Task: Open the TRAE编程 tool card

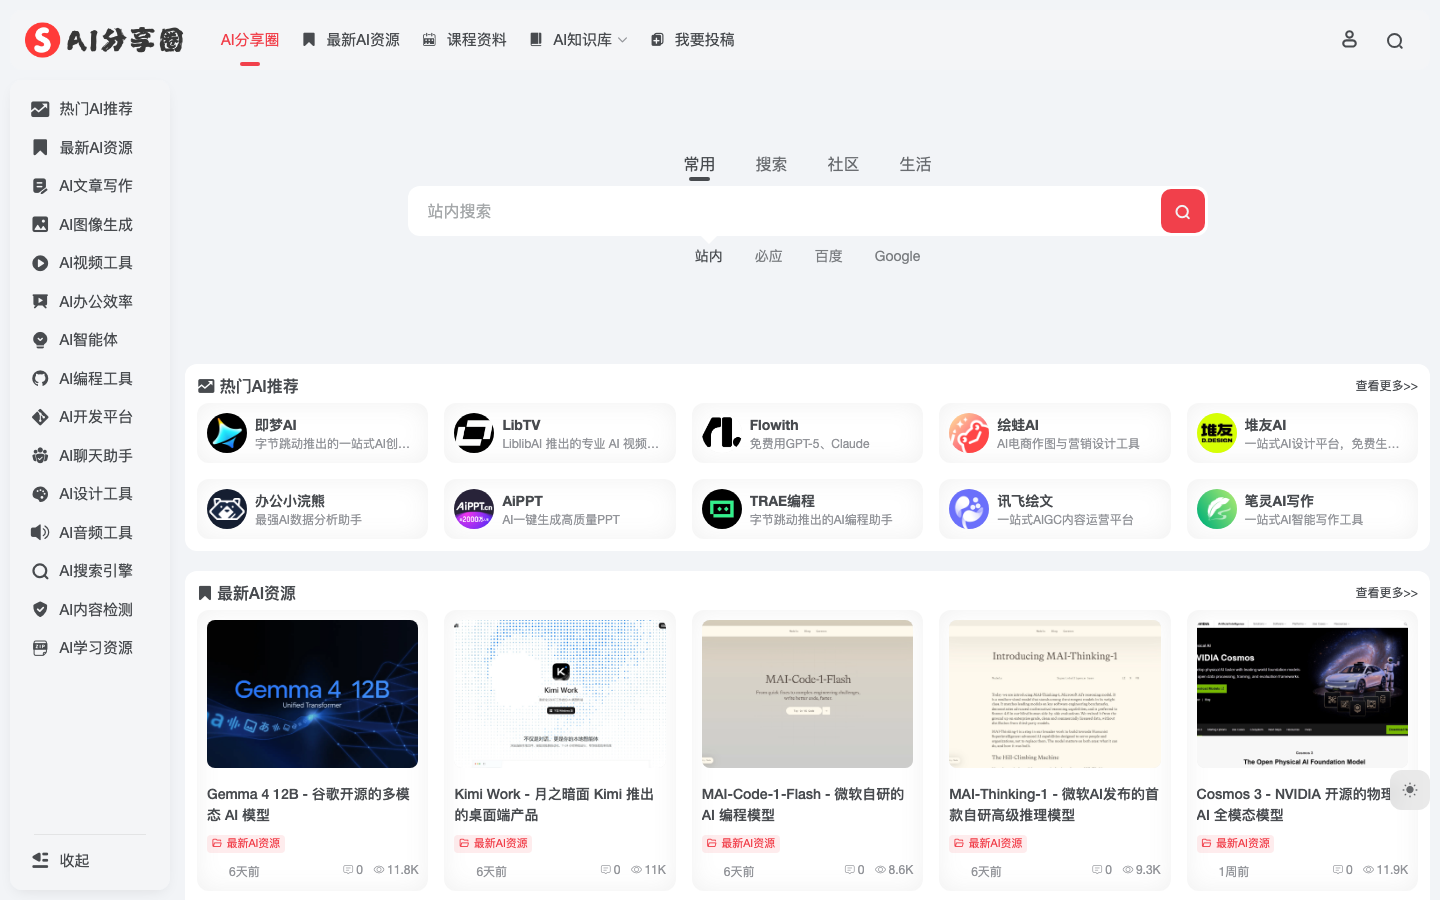Action: click(x=807, y=509)
